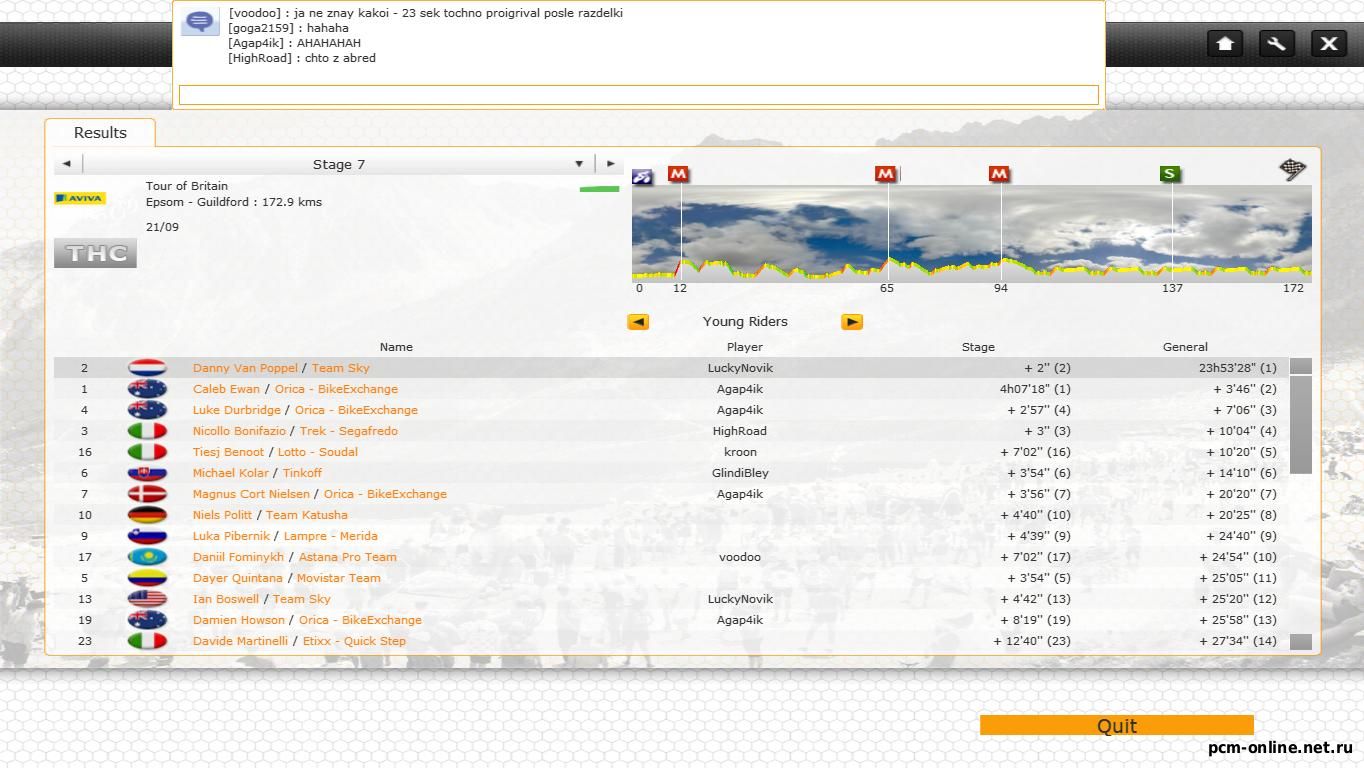The height and width of the screenshot is (768, 1364).
Task: Sort by the General column header
Action: pyautogui.click(x=1185, y=347)
